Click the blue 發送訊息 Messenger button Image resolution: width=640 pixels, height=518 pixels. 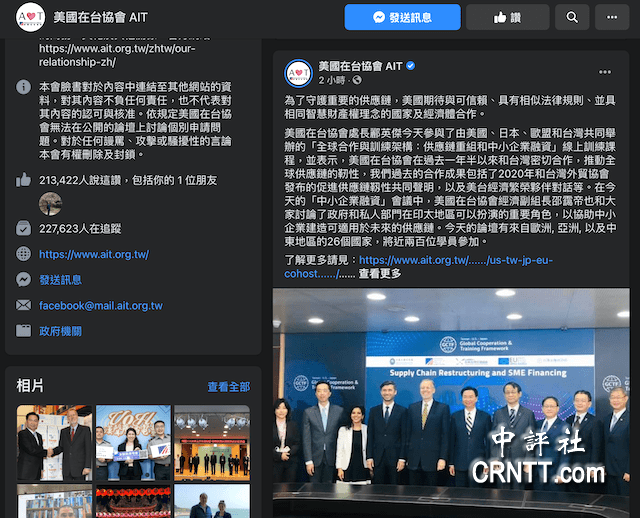point(402,17)
